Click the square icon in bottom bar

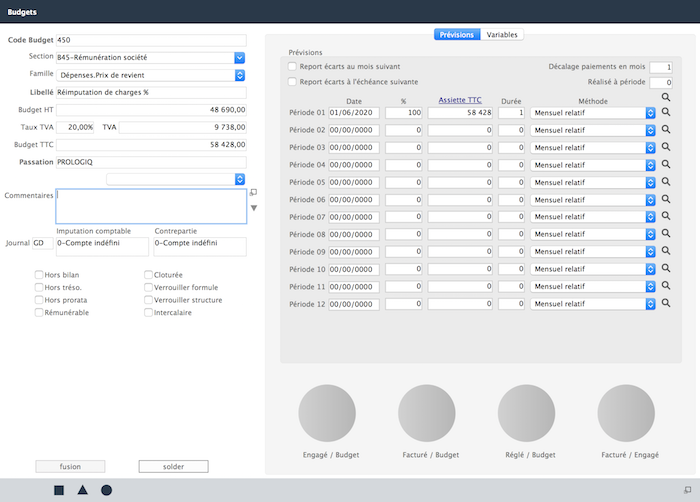pyautogui.click(x=59, y=490)
